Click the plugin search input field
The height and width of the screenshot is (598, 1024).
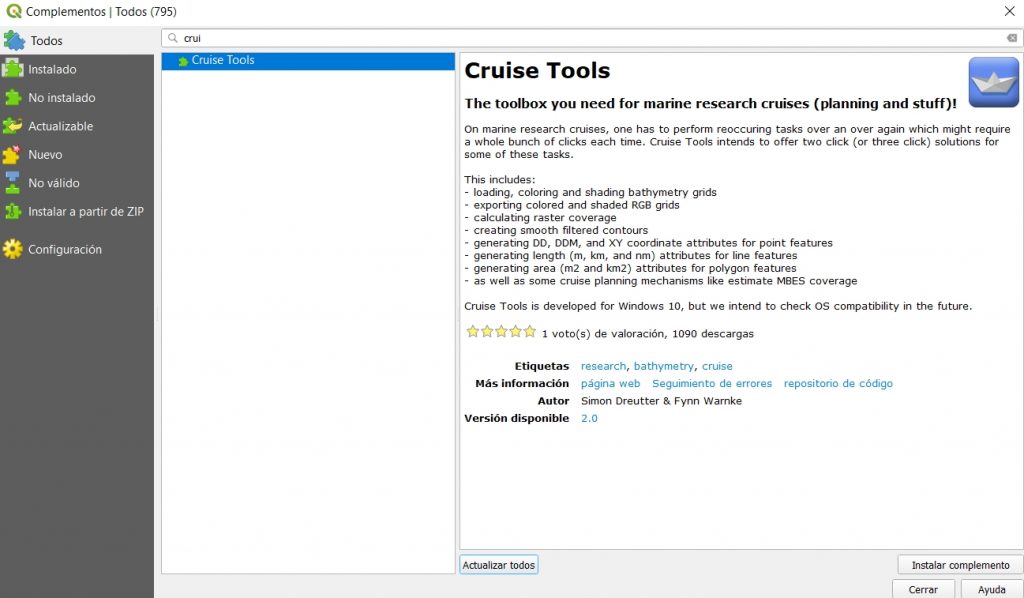[x=590, y=38]
